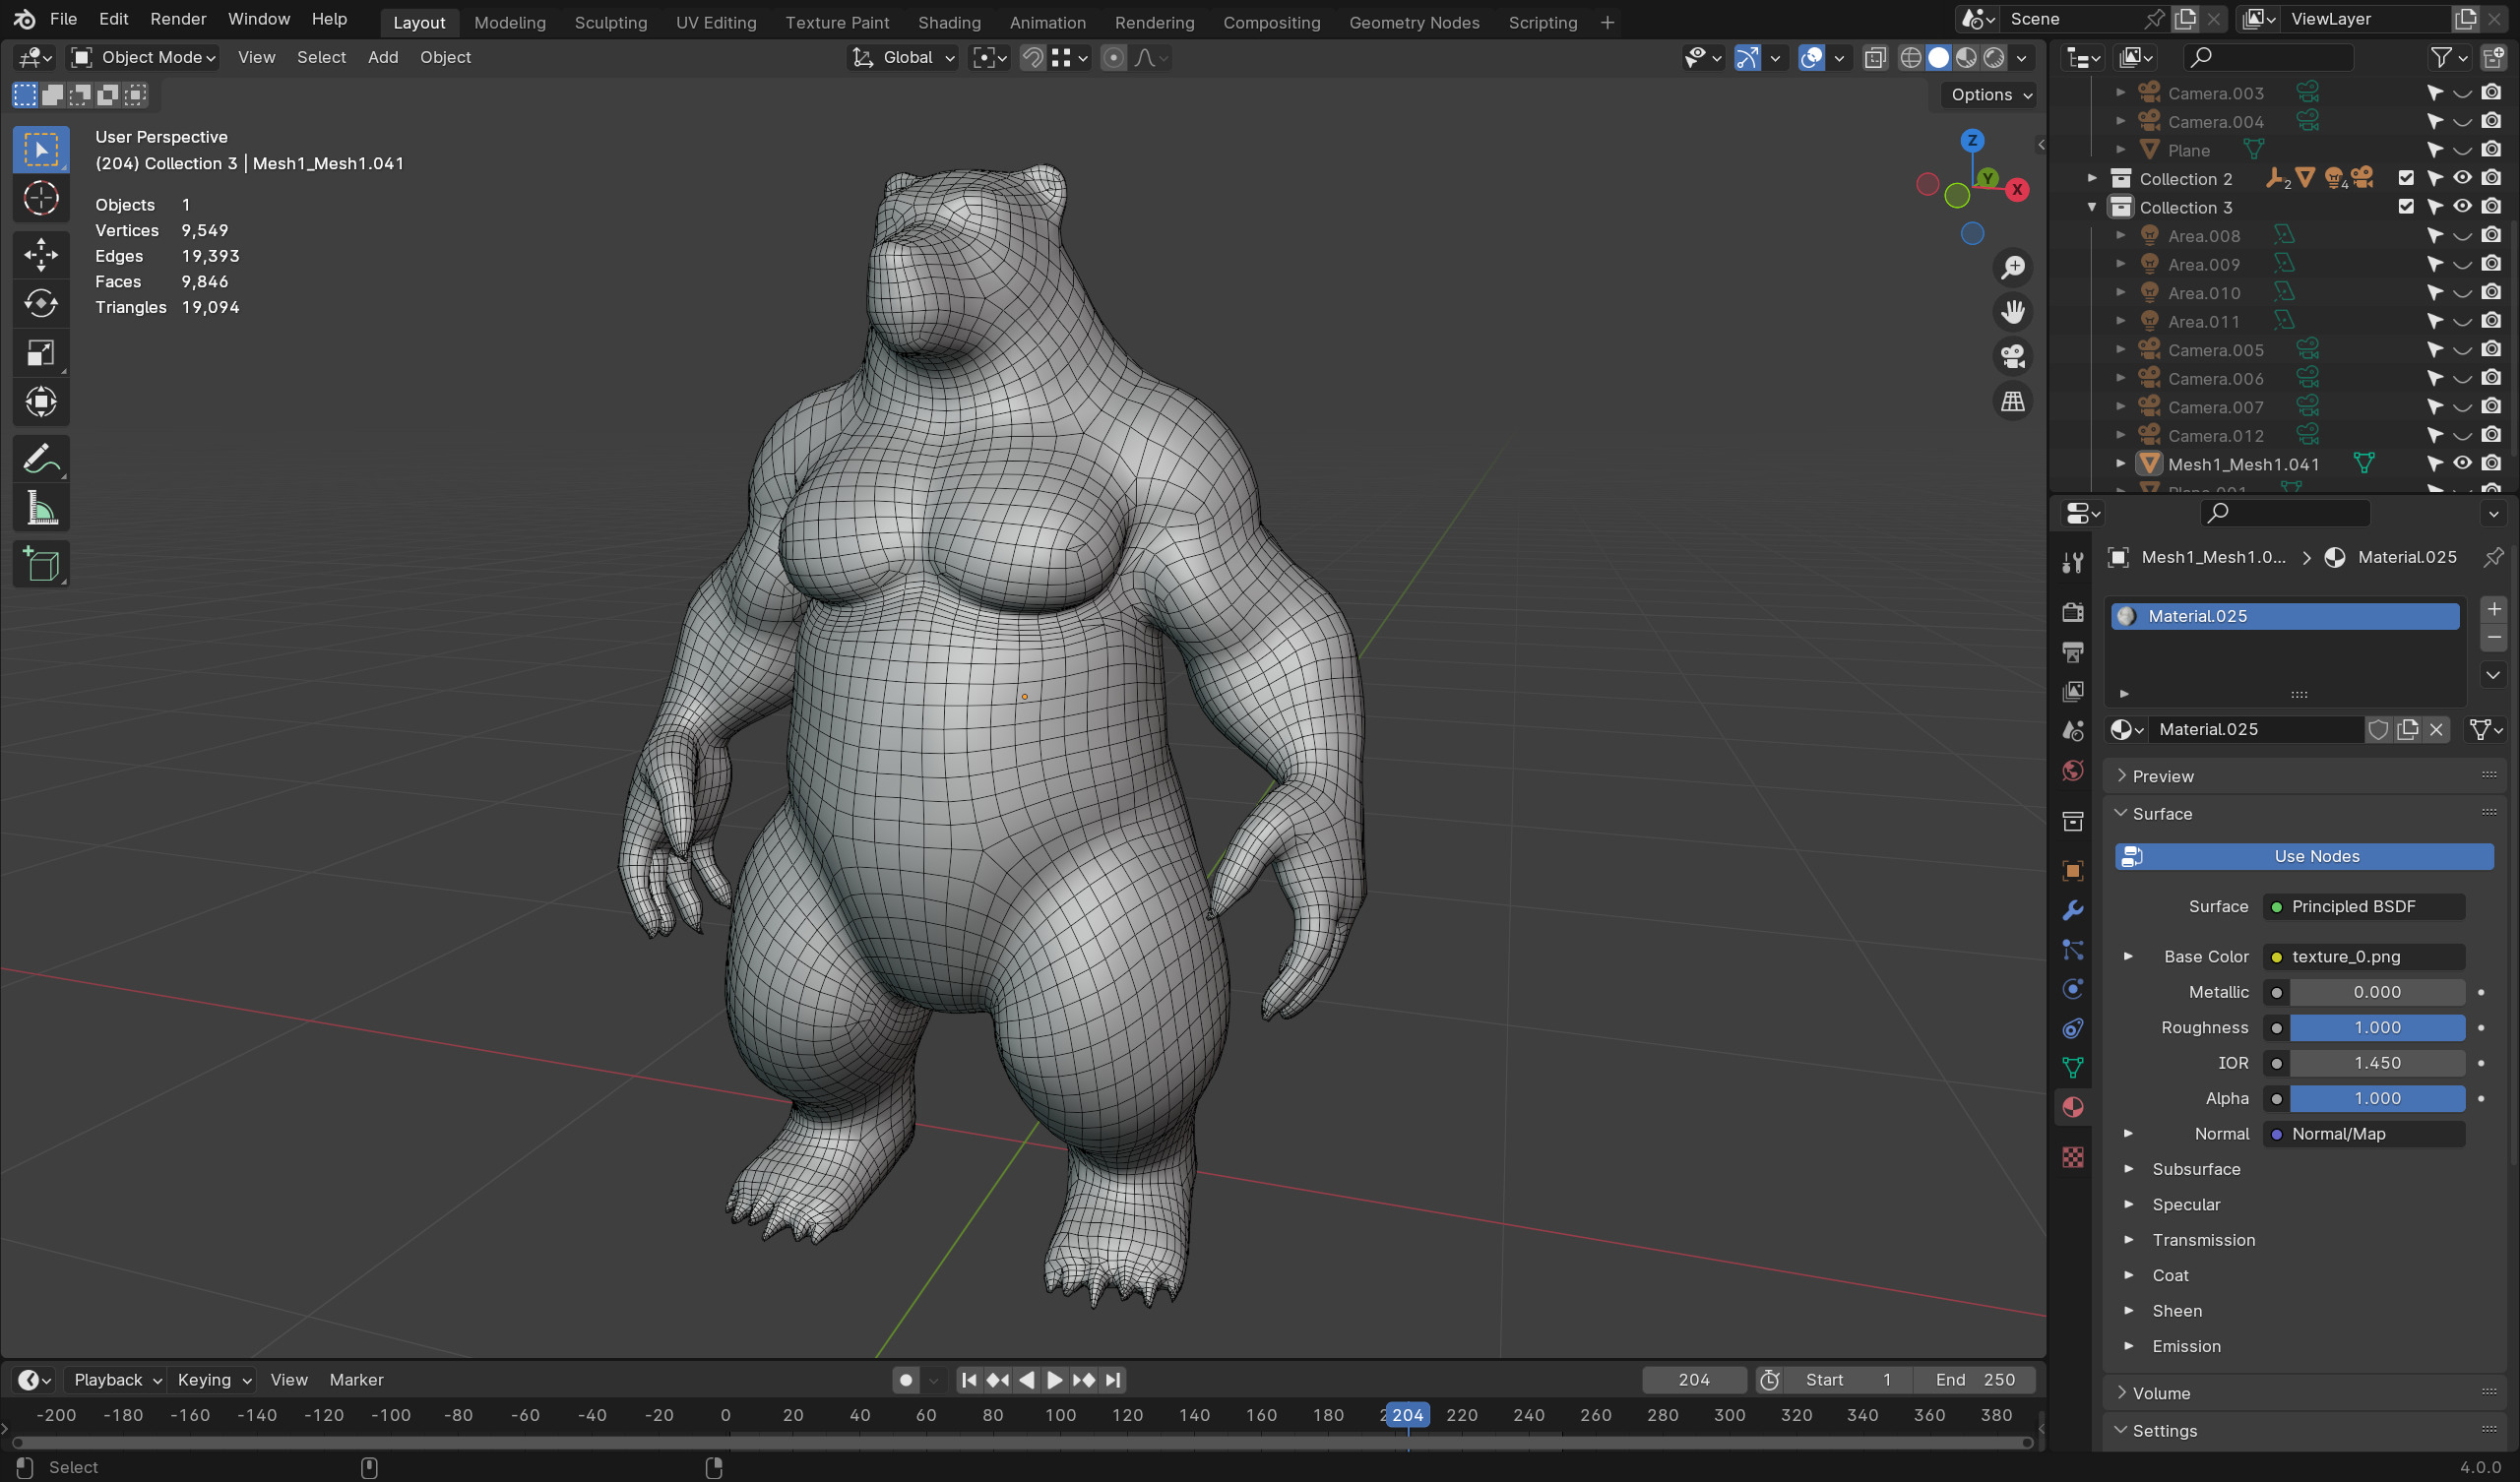Open the Physics properties tab
Image resolution: width=2520 pixels, height=1482 pixels.
pos(2073,989)
